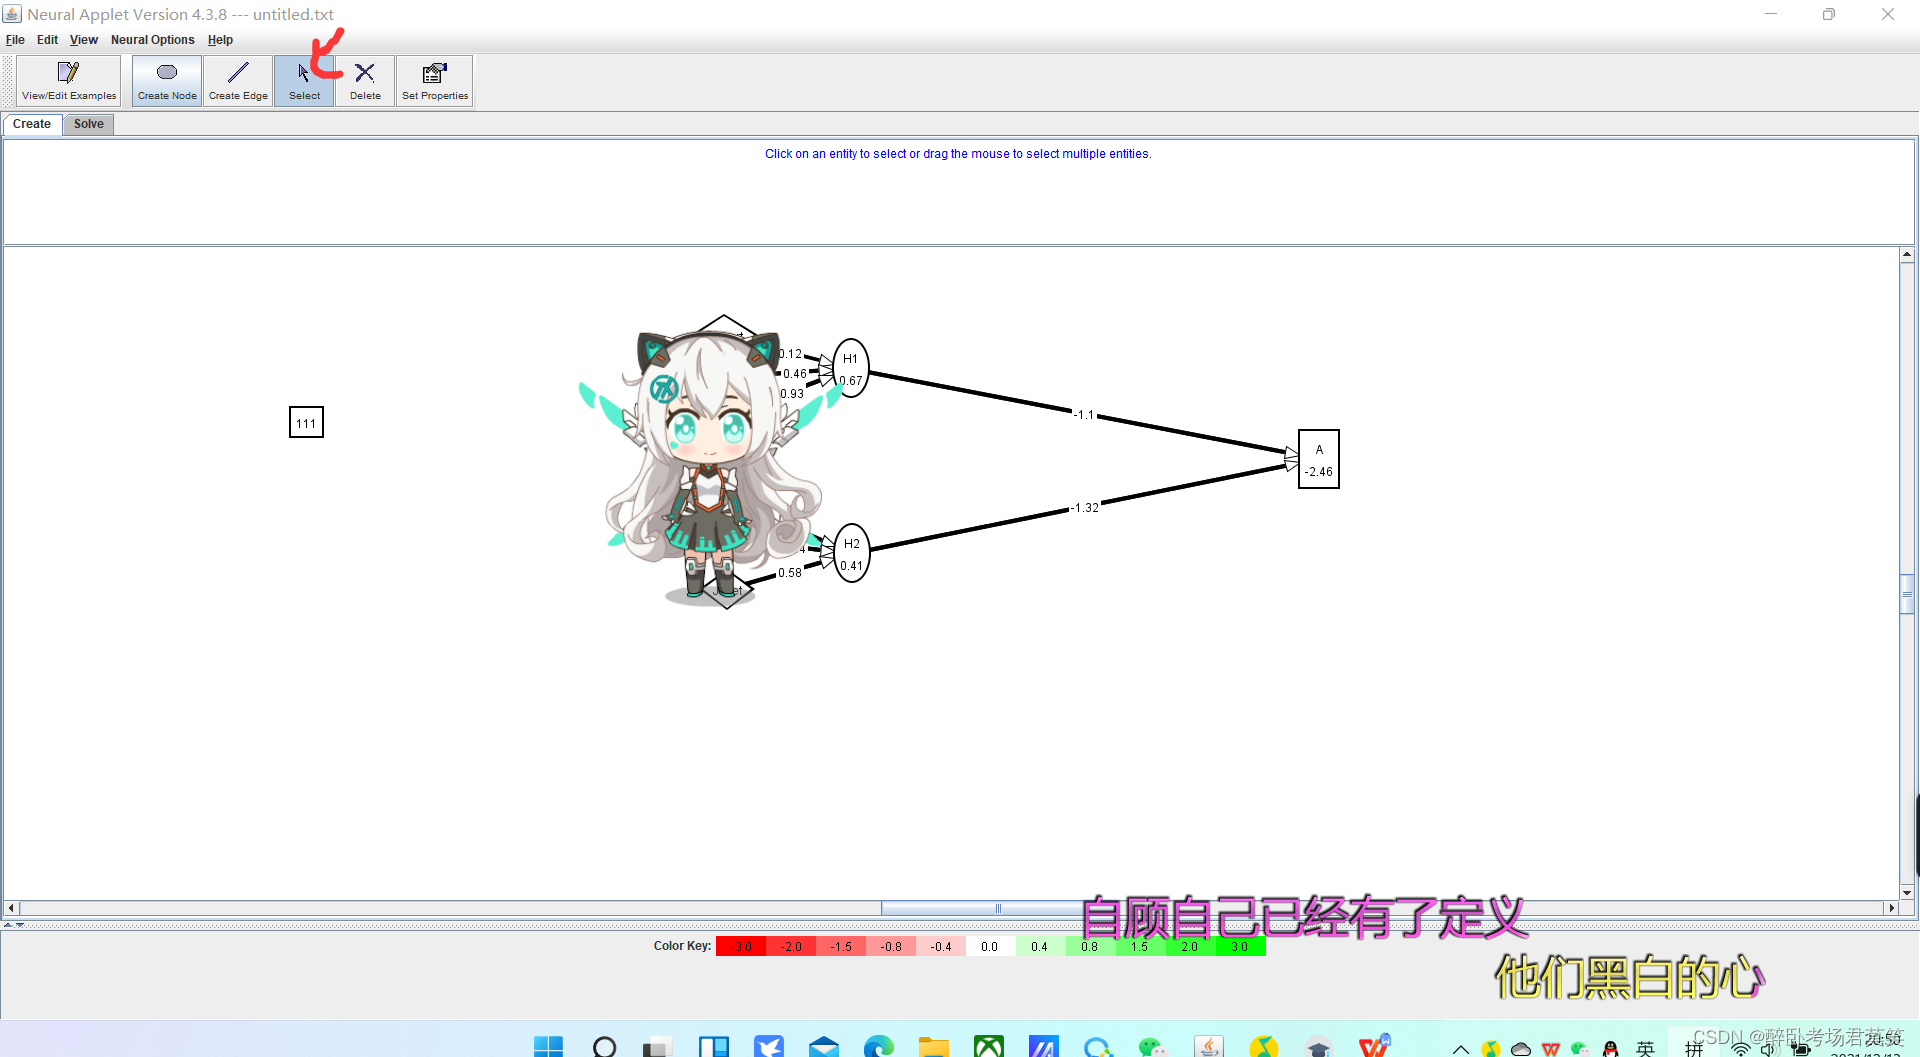Switch to the Solve tab

click(88, 124)
